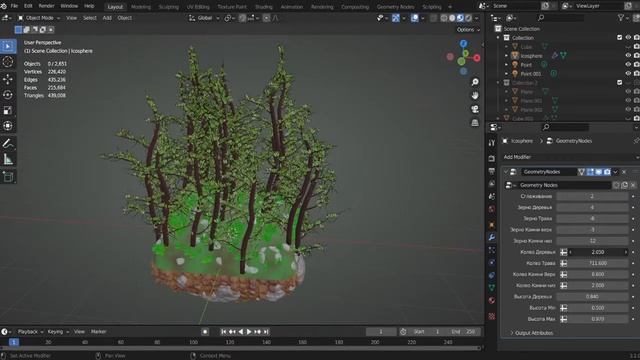Open the Physics properties tab
This screenshot has width=640, height=360.
click(492, 262)
